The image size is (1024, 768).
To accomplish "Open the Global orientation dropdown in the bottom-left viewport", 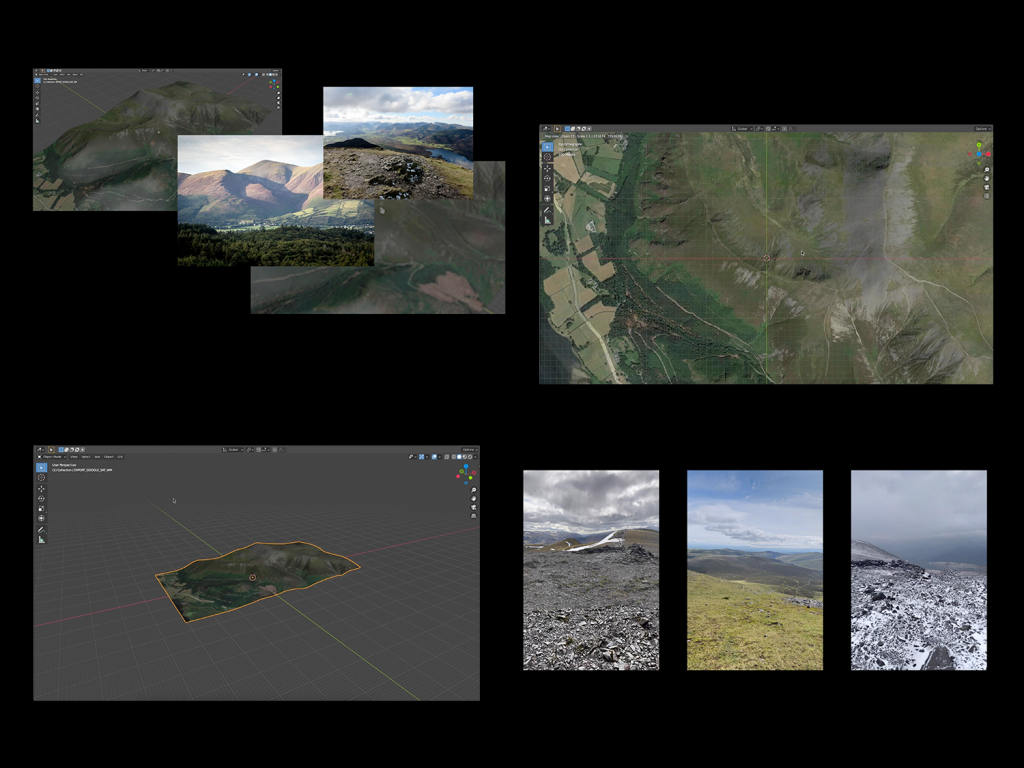I will 232,450.
